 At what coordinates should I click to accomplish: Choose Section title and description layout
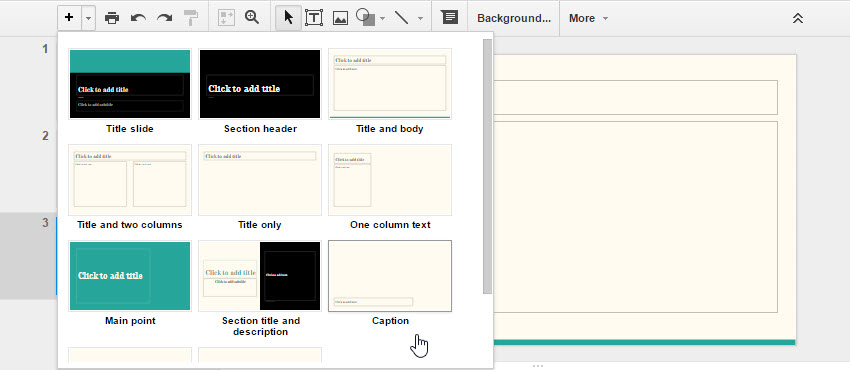pyautogui.click(x=260, y=276)
